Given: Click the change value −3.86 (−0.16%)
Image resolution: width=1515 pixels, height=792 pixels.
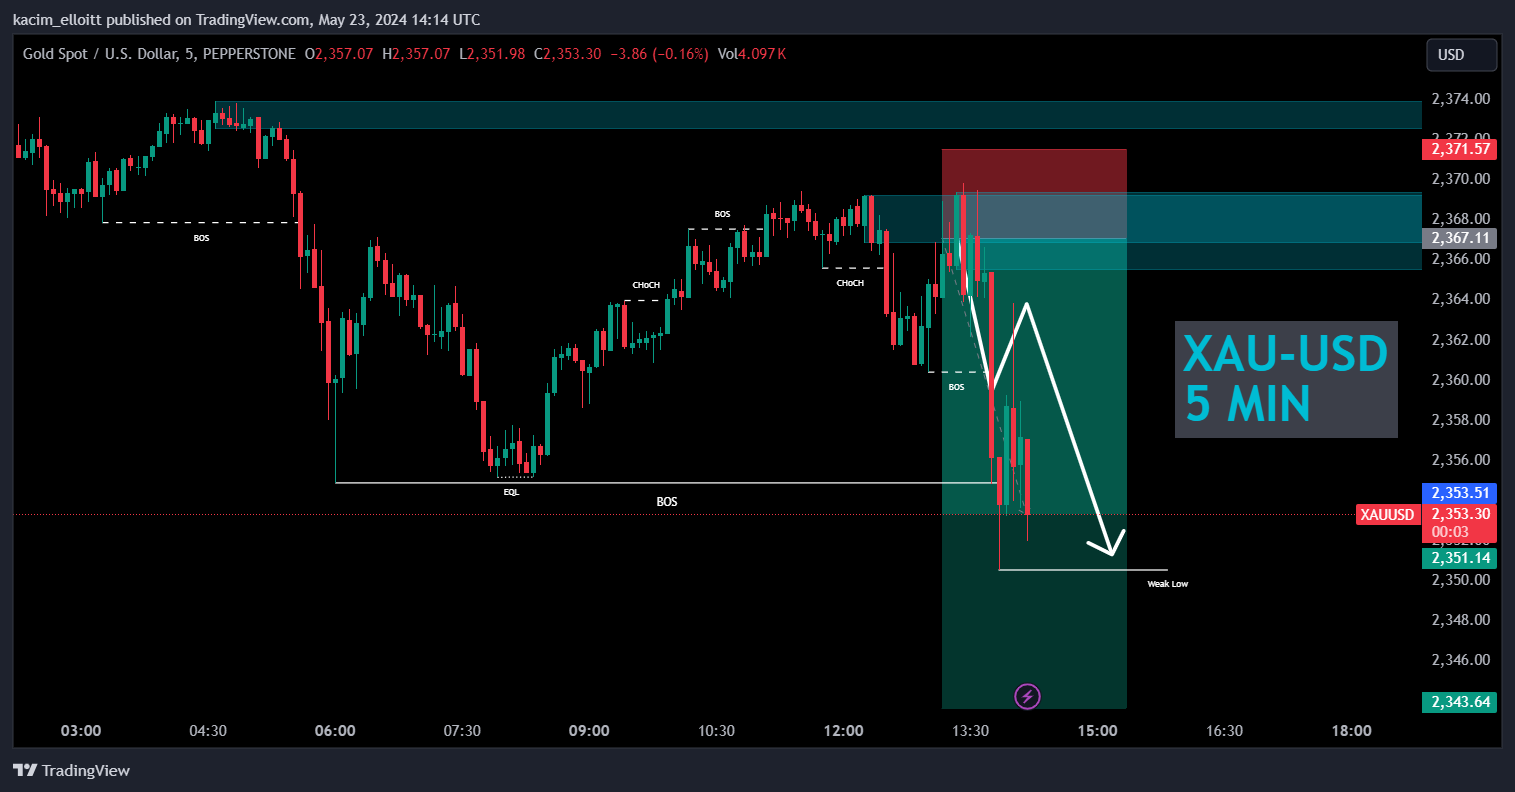Looking at the screenshot, I should (659, 54).
